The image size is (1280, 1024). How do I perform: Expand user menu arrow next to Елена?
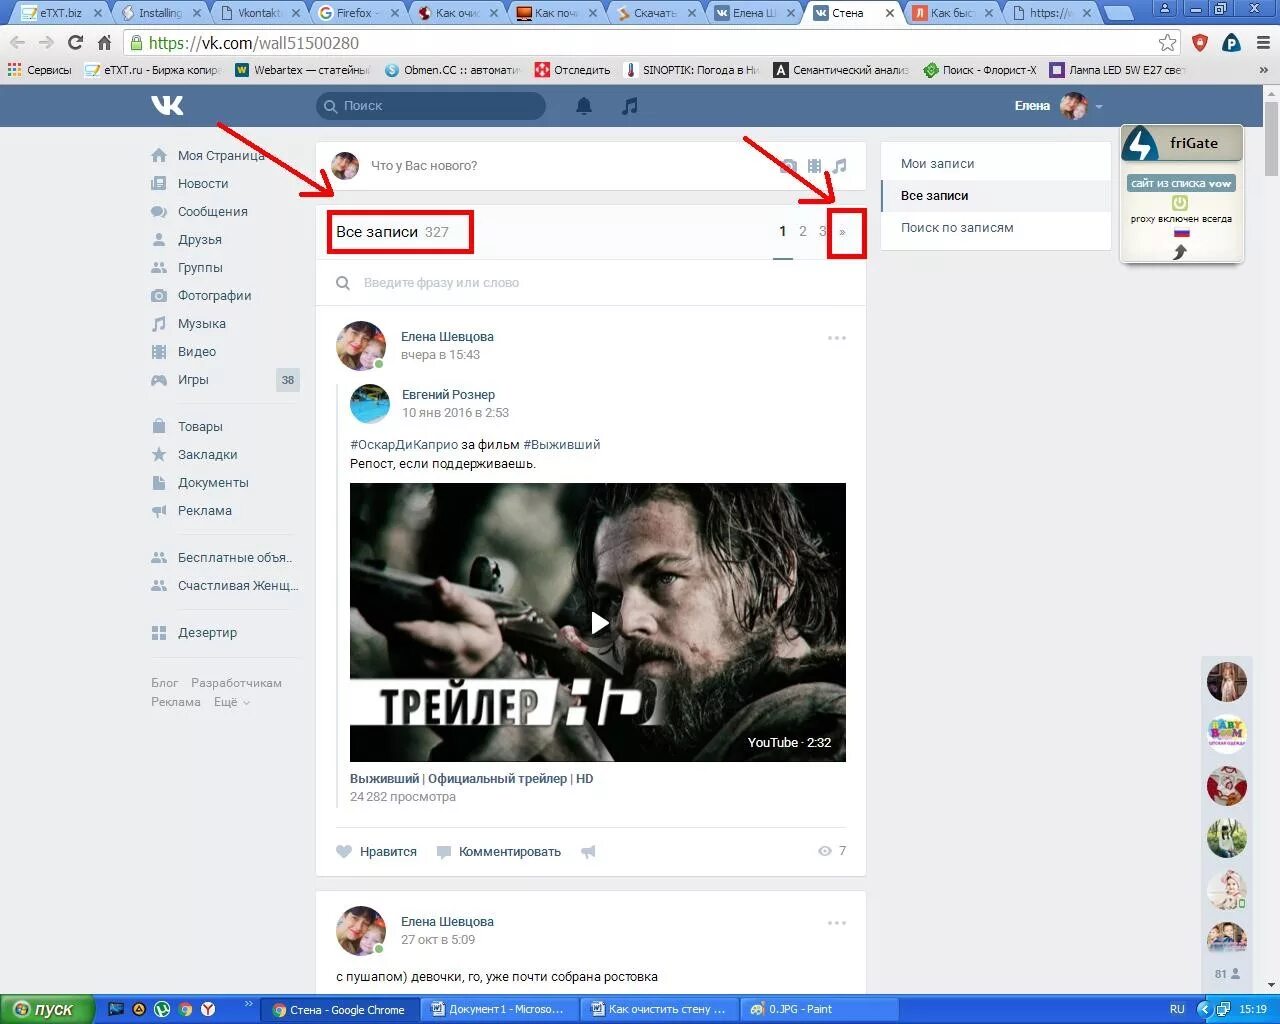(1099, 106)
